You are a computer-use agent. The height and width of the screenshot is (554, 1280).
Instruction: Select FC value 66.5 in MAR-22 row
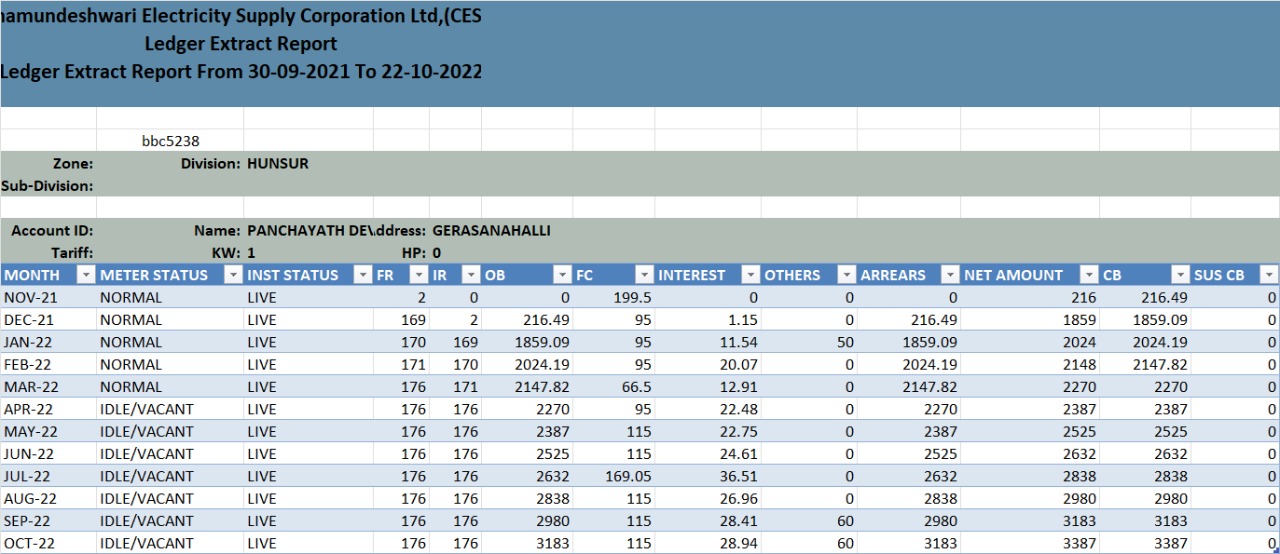[x=614, y=387]
